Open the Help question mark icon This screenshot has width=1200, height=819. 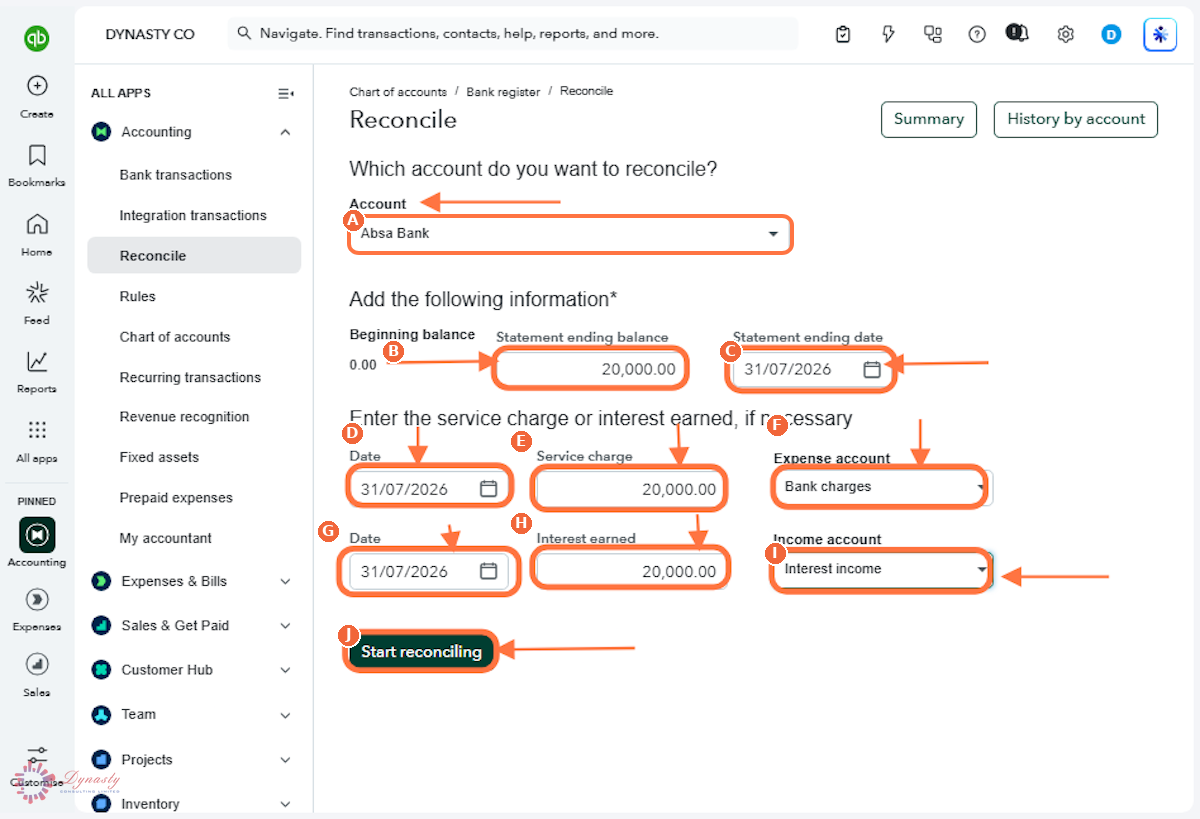(977, 34)
